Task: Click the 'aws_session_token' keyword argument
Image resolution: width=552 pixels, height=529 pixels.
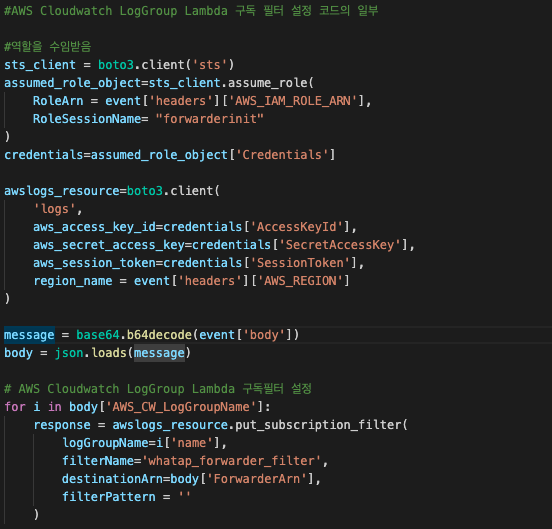Action: pos(94,263)
